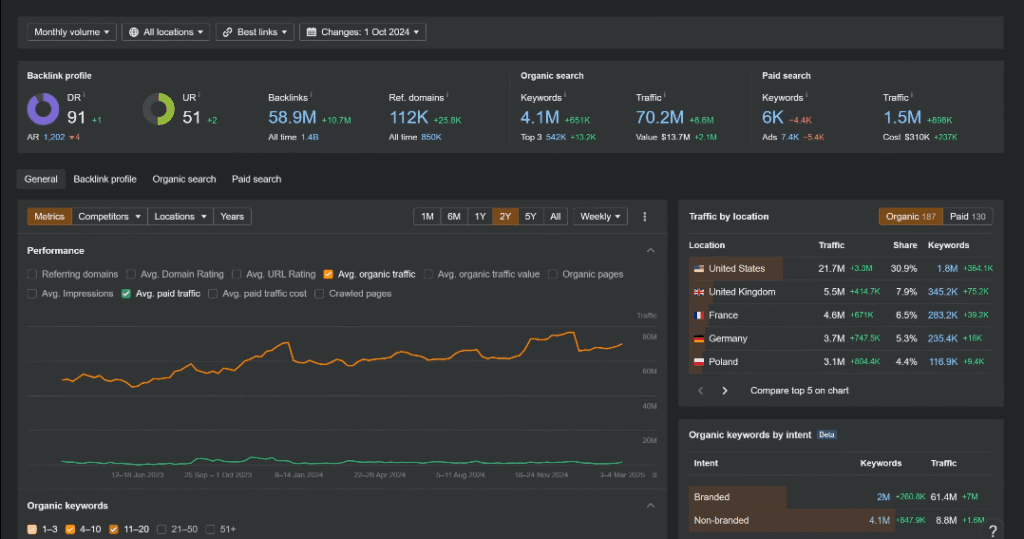1024x539 pixels.
Task: Click the help question mark icon
Action: click(x=992, y=530)
